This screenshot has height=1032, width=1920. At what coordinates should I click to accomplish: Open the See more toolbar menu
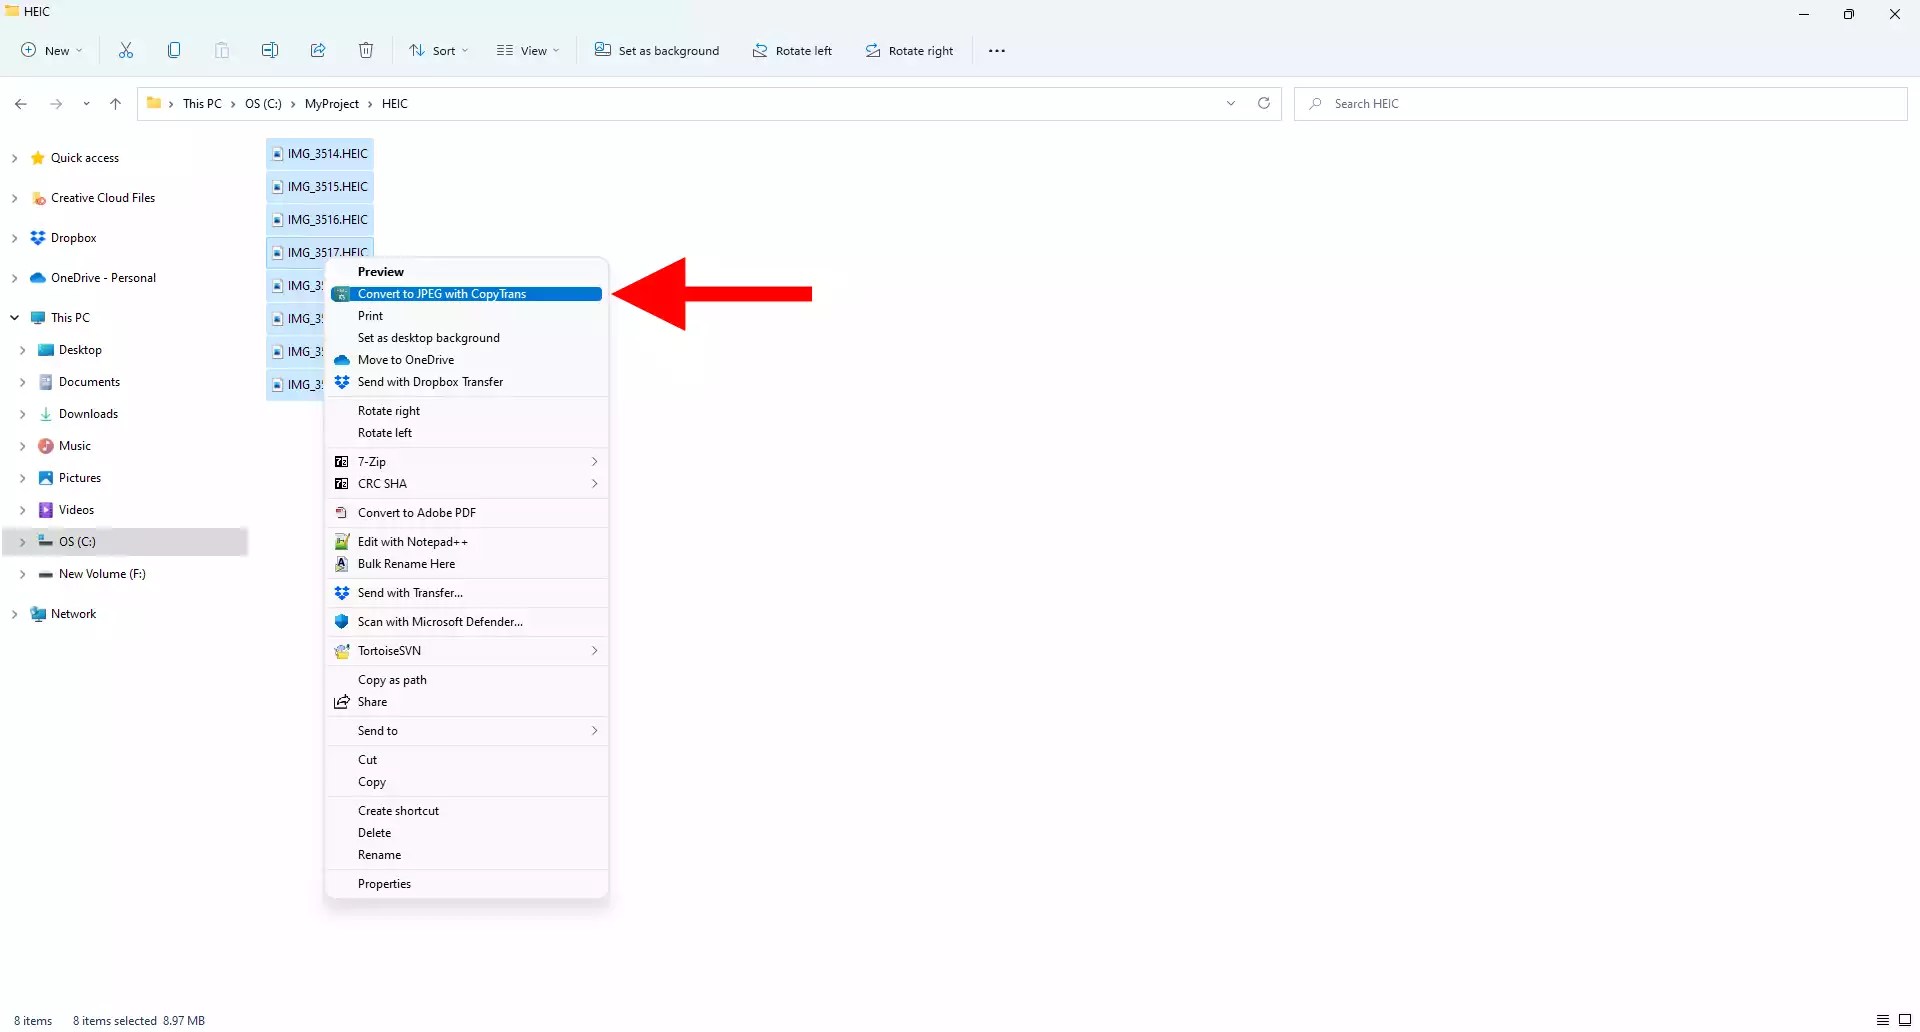tap(996, 50)
